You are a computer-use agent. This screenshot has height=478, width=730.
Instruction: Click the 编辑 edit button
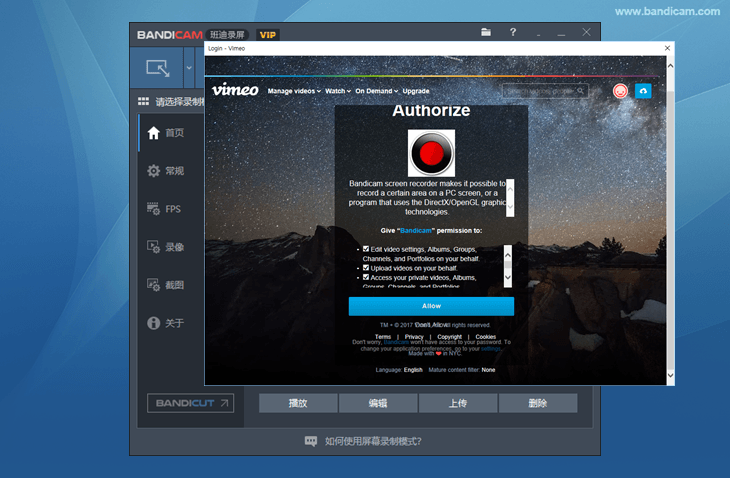point(378,403)
